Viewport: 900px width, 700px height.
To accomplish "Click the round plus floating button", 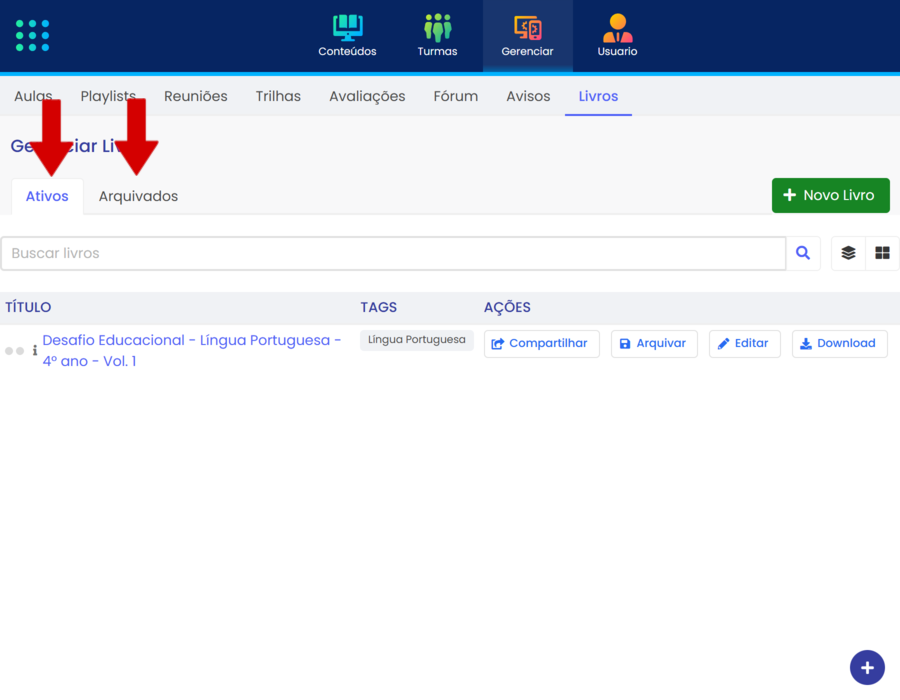I will point(867,667).
